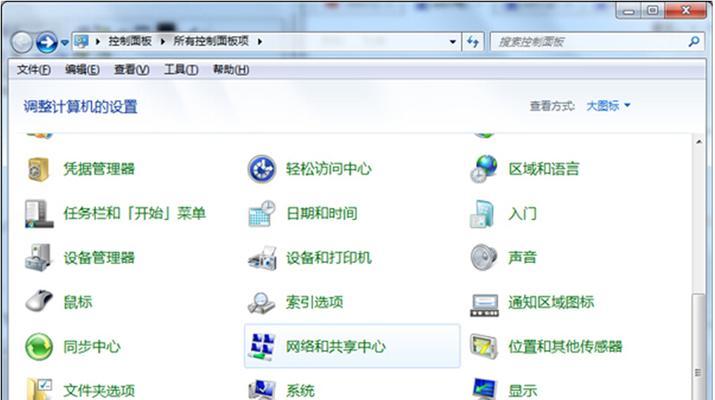This screenshot has width=715, height=400.
Task: Open the 文件夹选项 link
Action: (x=99, y=391)
